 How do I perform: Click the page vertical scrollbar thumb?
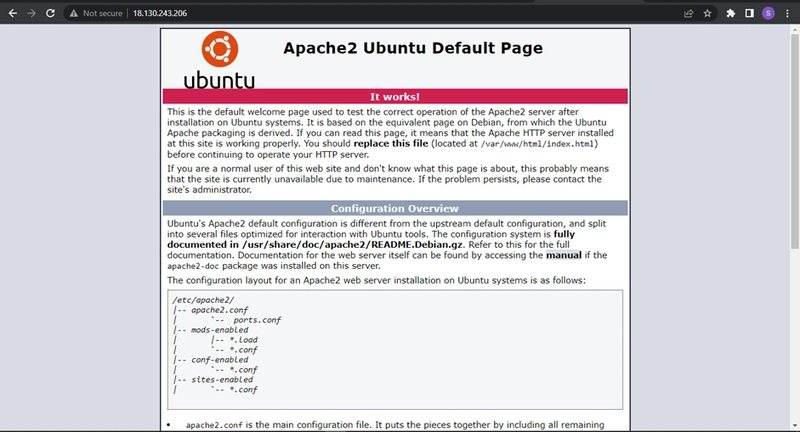tap(795, 142)
